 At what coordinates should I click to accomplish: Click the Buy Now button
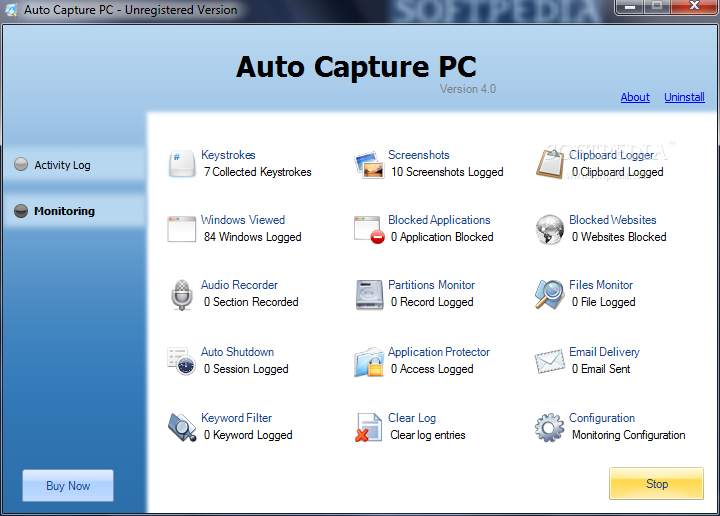coord(68,486)
